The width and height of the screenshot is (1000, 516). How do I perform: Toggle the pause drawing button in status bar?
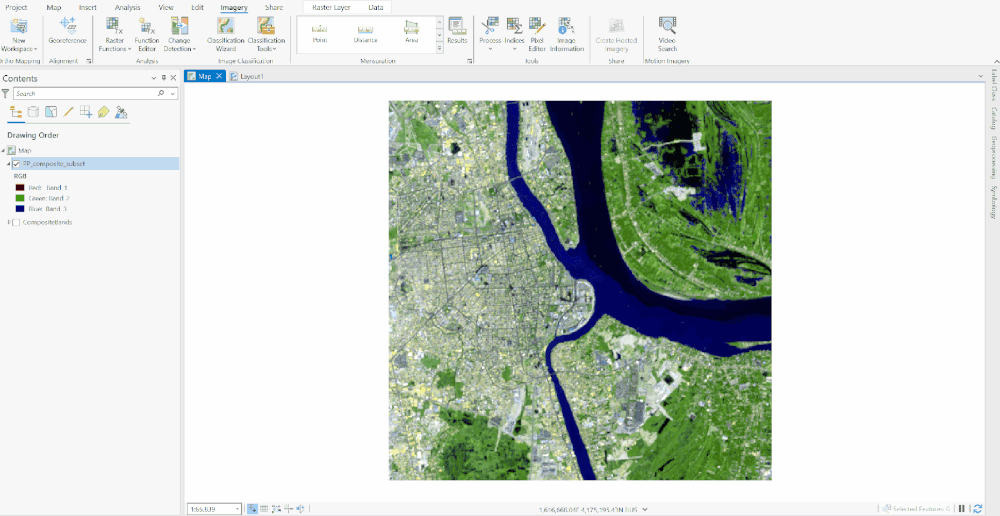(x=962, y=508)
